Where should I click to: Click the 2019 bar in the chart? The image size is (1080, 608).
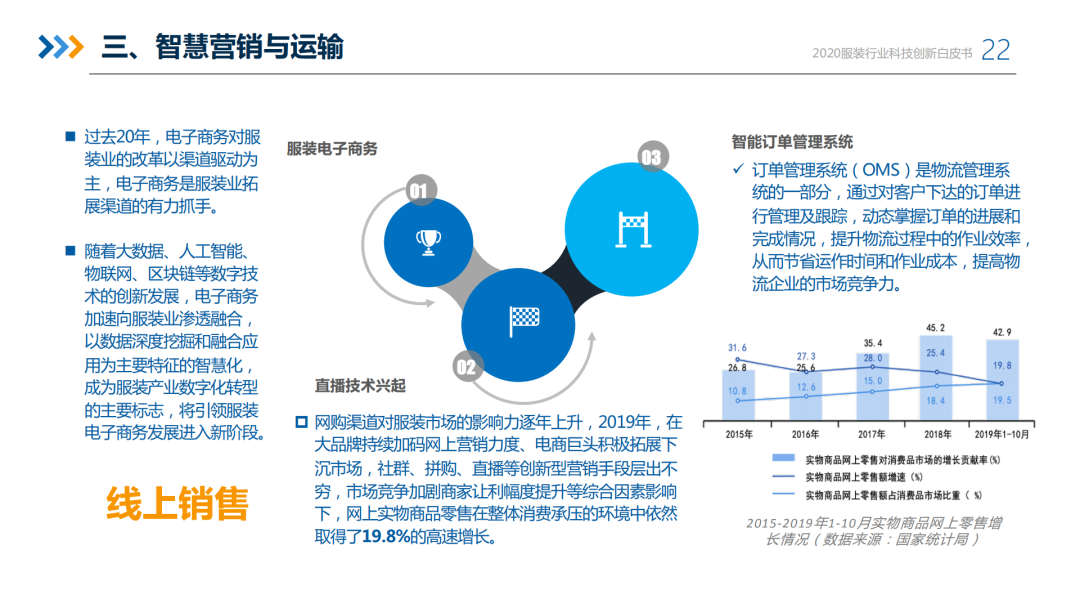point(1002,379)
